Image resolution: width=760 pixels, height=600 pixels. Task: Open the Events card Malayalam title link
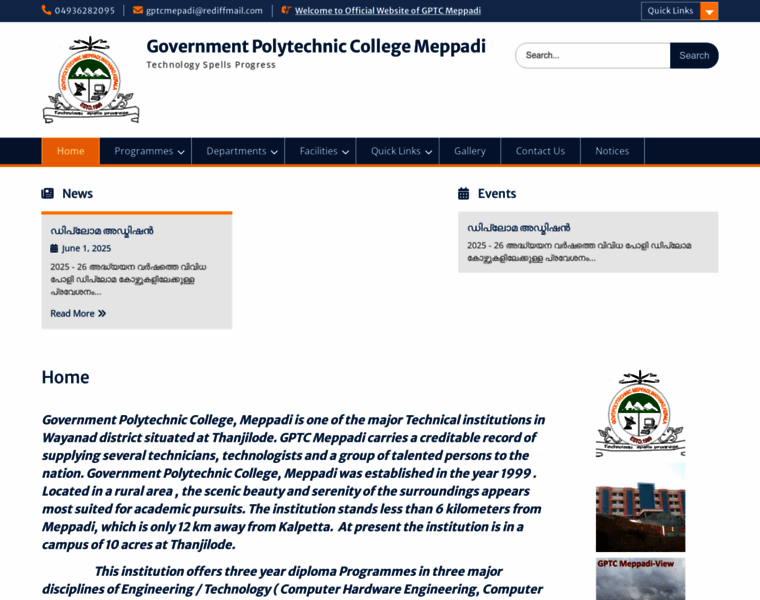point(519,228)
